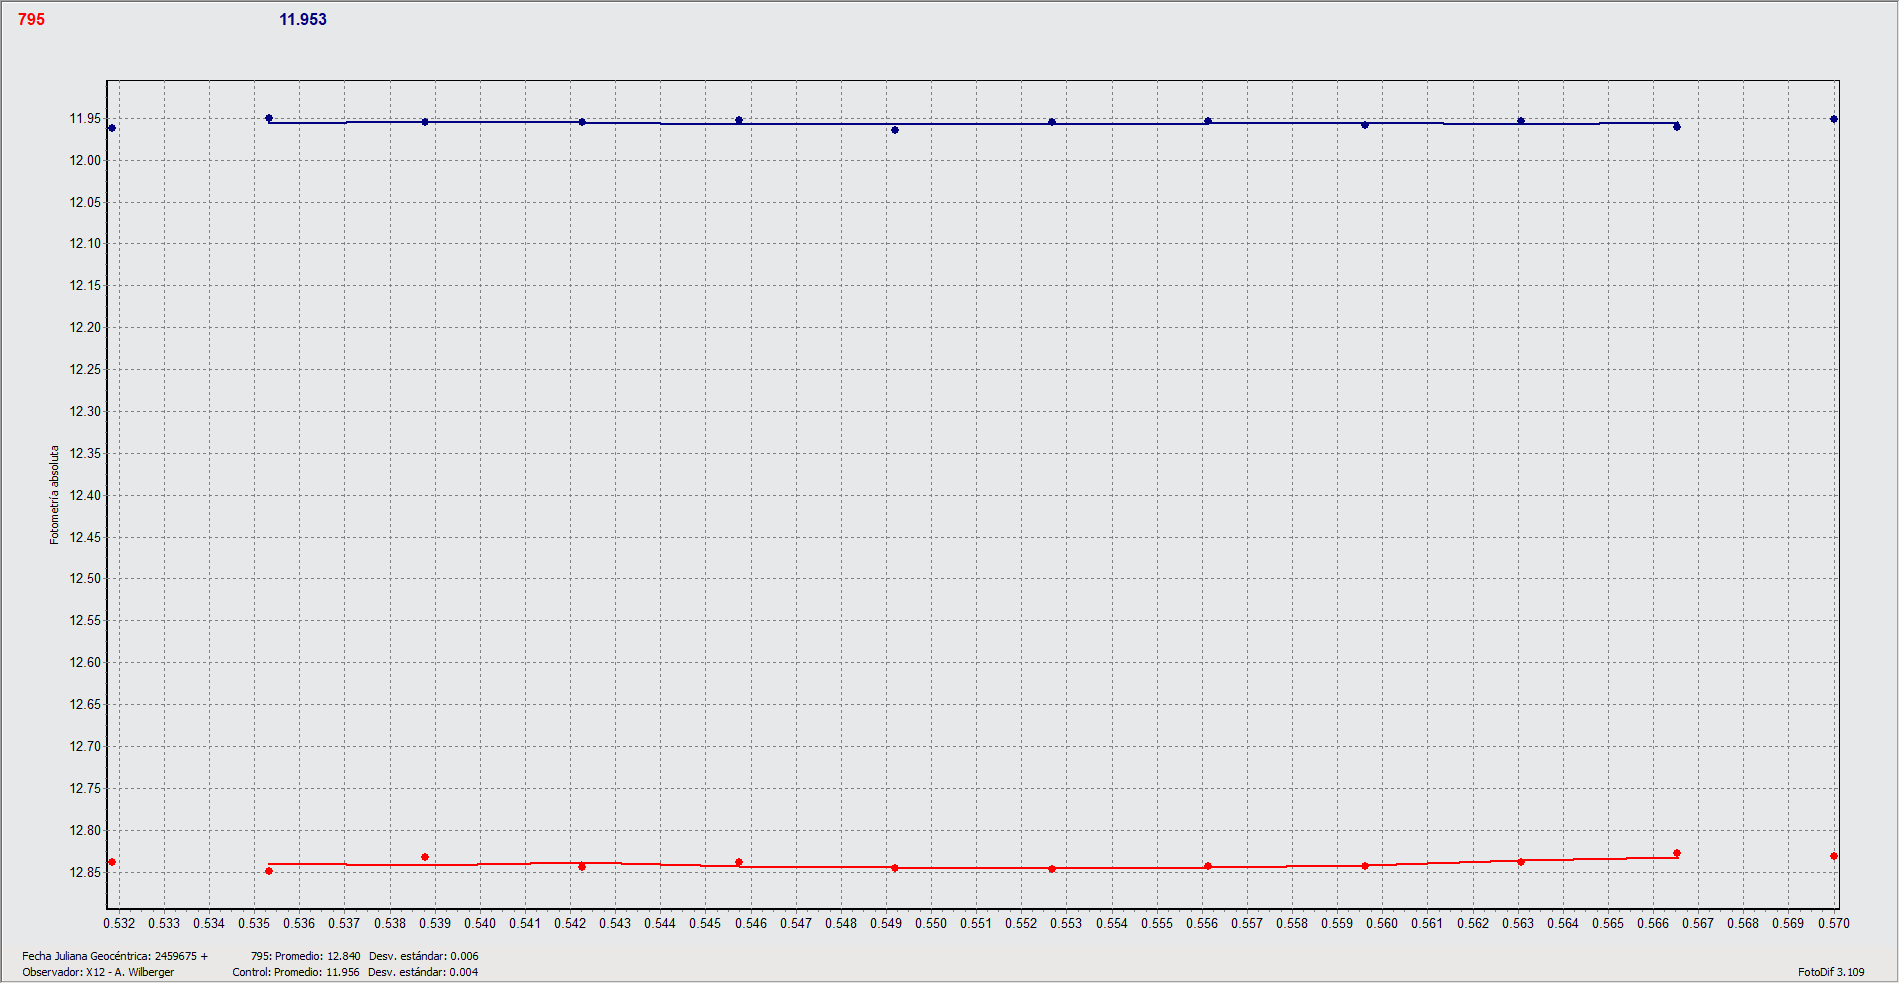Viewport: 1900px width, 984px height.
Task: Click the y-axis label "11.95"
Action: [85, 118]
